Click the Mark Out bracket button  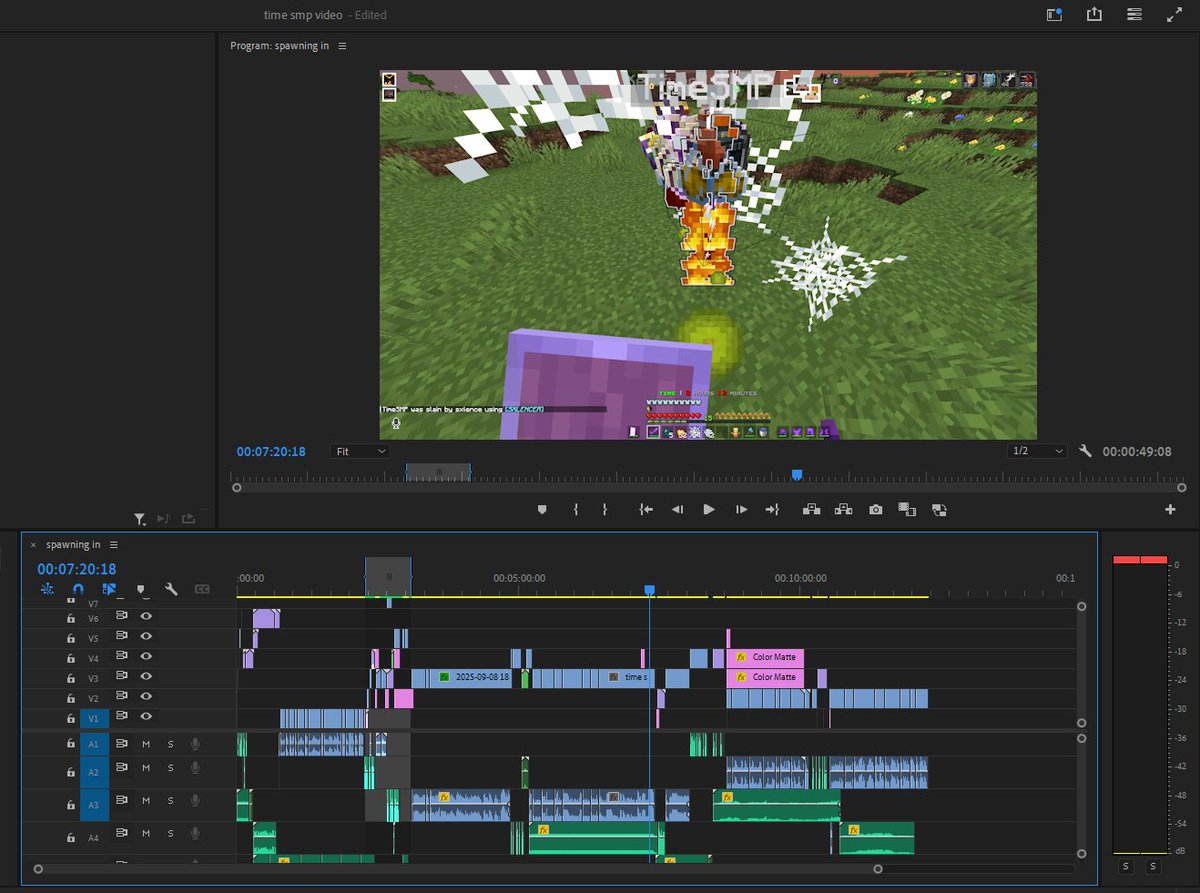click(x=605, y=509)
